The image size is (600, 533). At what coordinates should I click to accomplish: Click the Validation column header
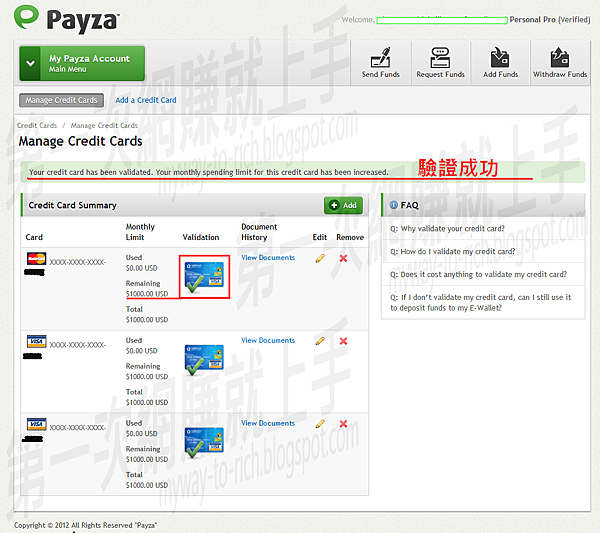pos(201,237)
